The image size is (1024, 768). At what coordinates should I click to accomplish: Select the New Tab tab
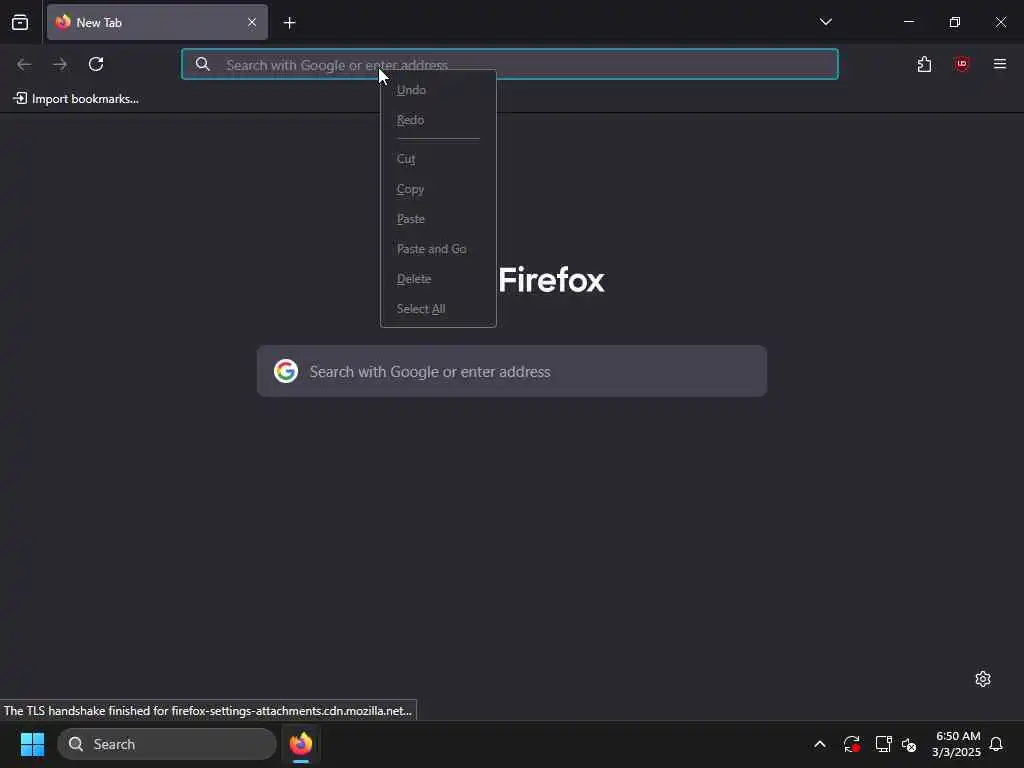[157, 22]
